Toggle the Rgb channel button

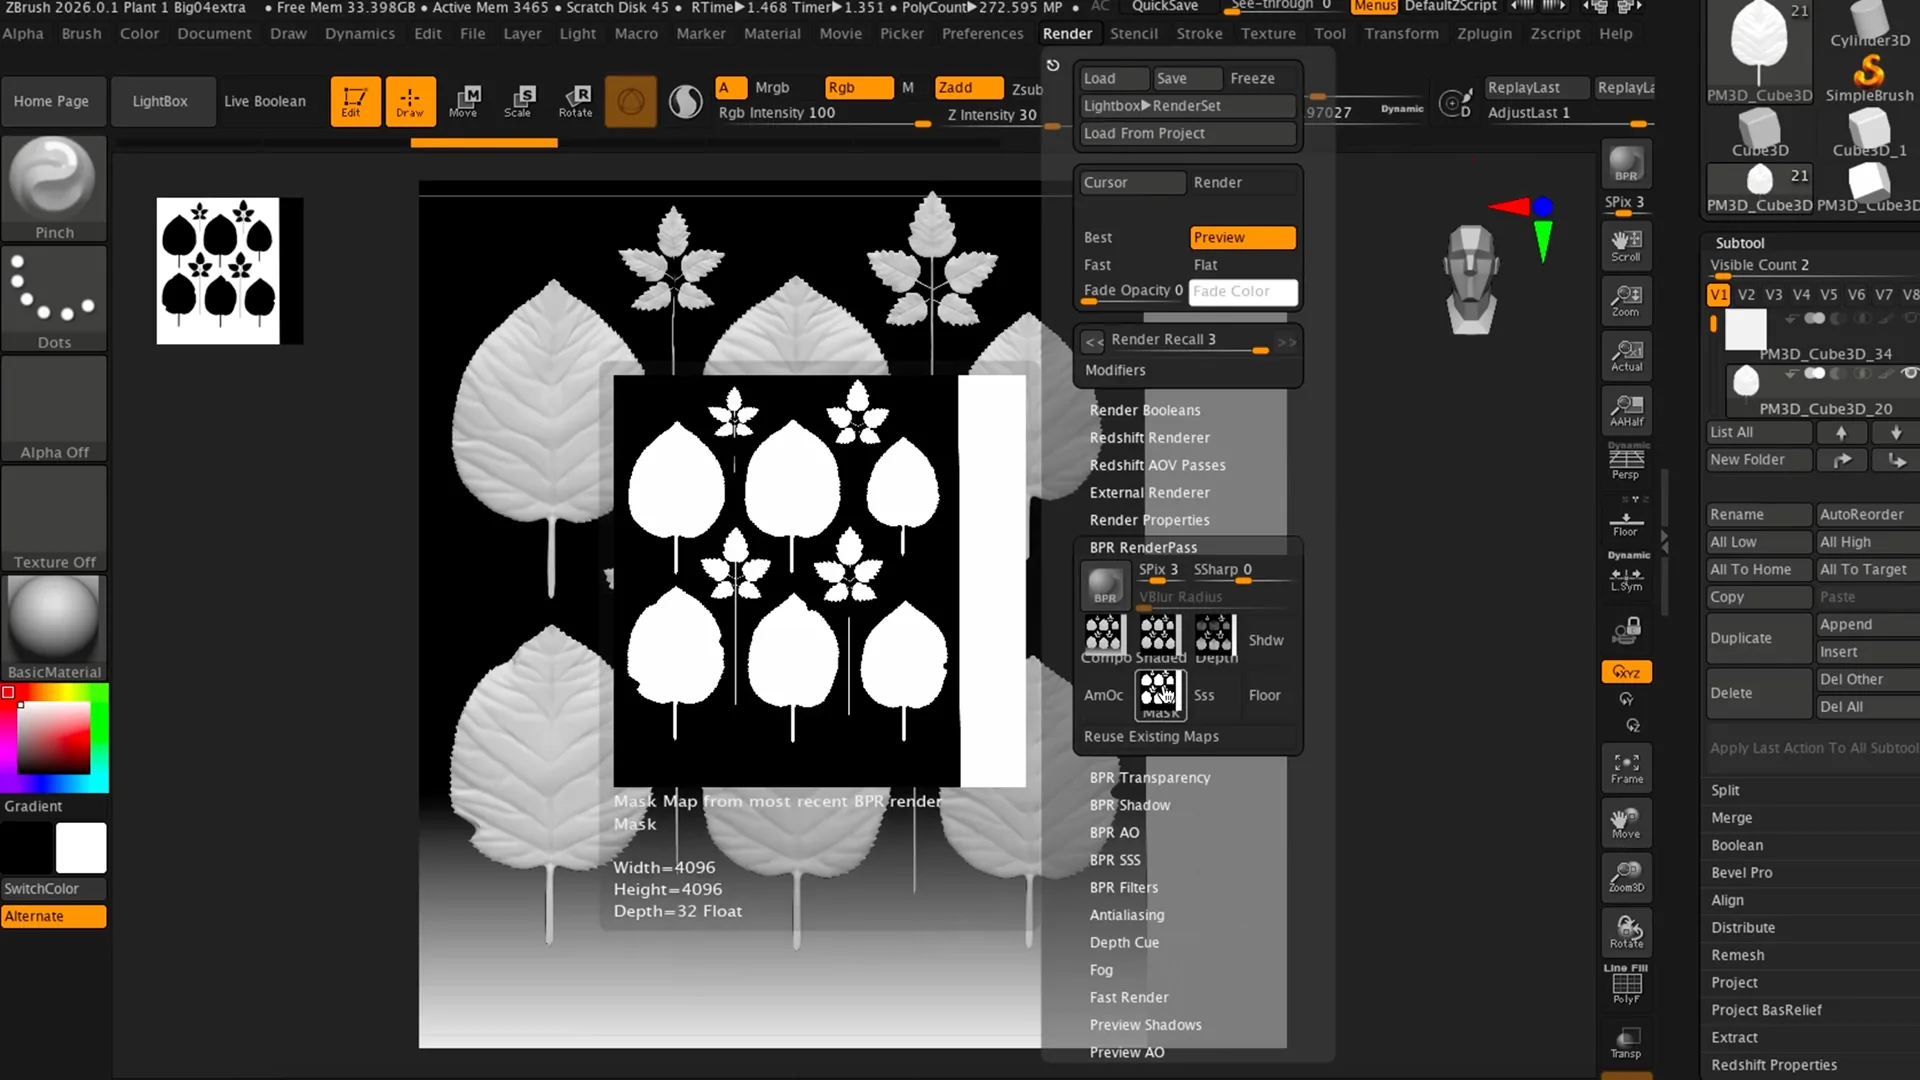(x=859, y=87)
